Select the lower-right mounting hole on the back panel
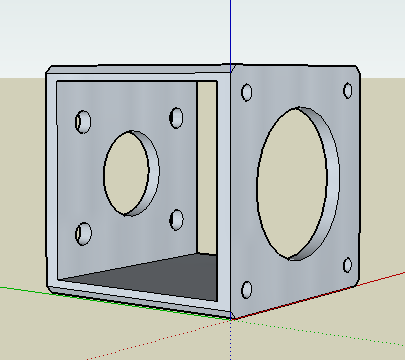 176,220
